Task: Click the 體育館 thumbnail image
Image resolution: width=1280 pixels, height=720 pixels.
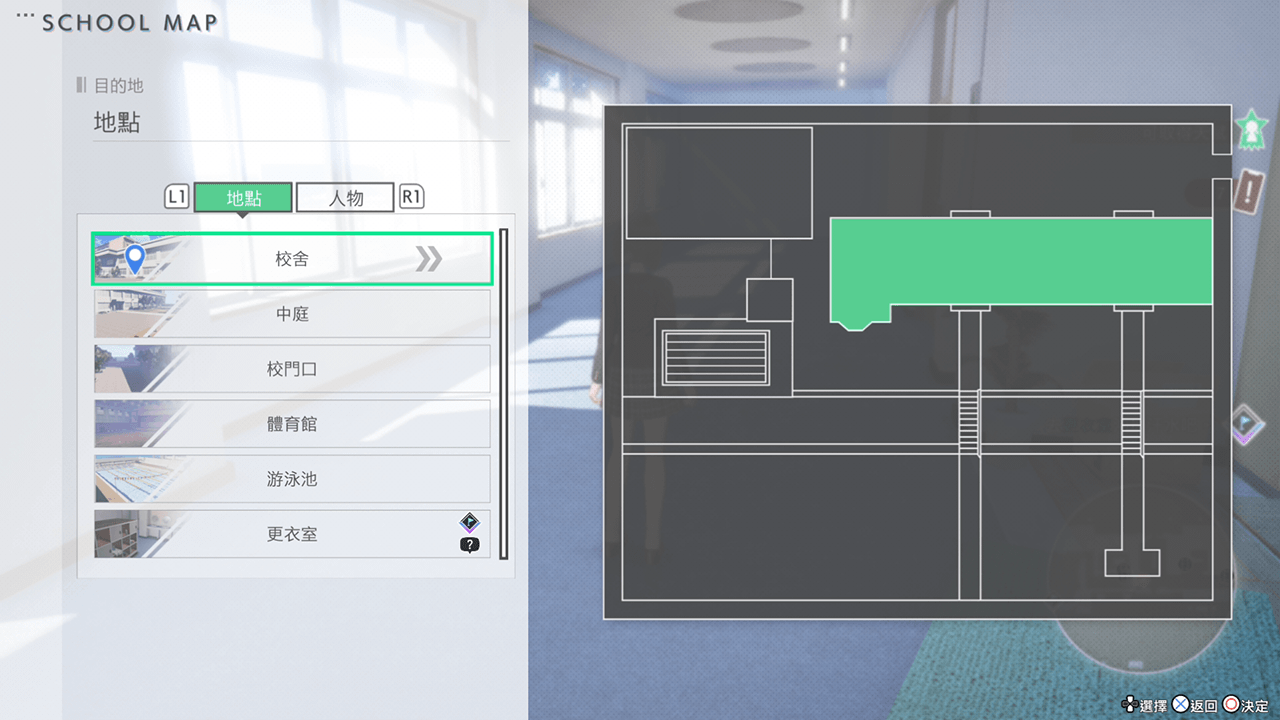Action: [x=138, y=424]
